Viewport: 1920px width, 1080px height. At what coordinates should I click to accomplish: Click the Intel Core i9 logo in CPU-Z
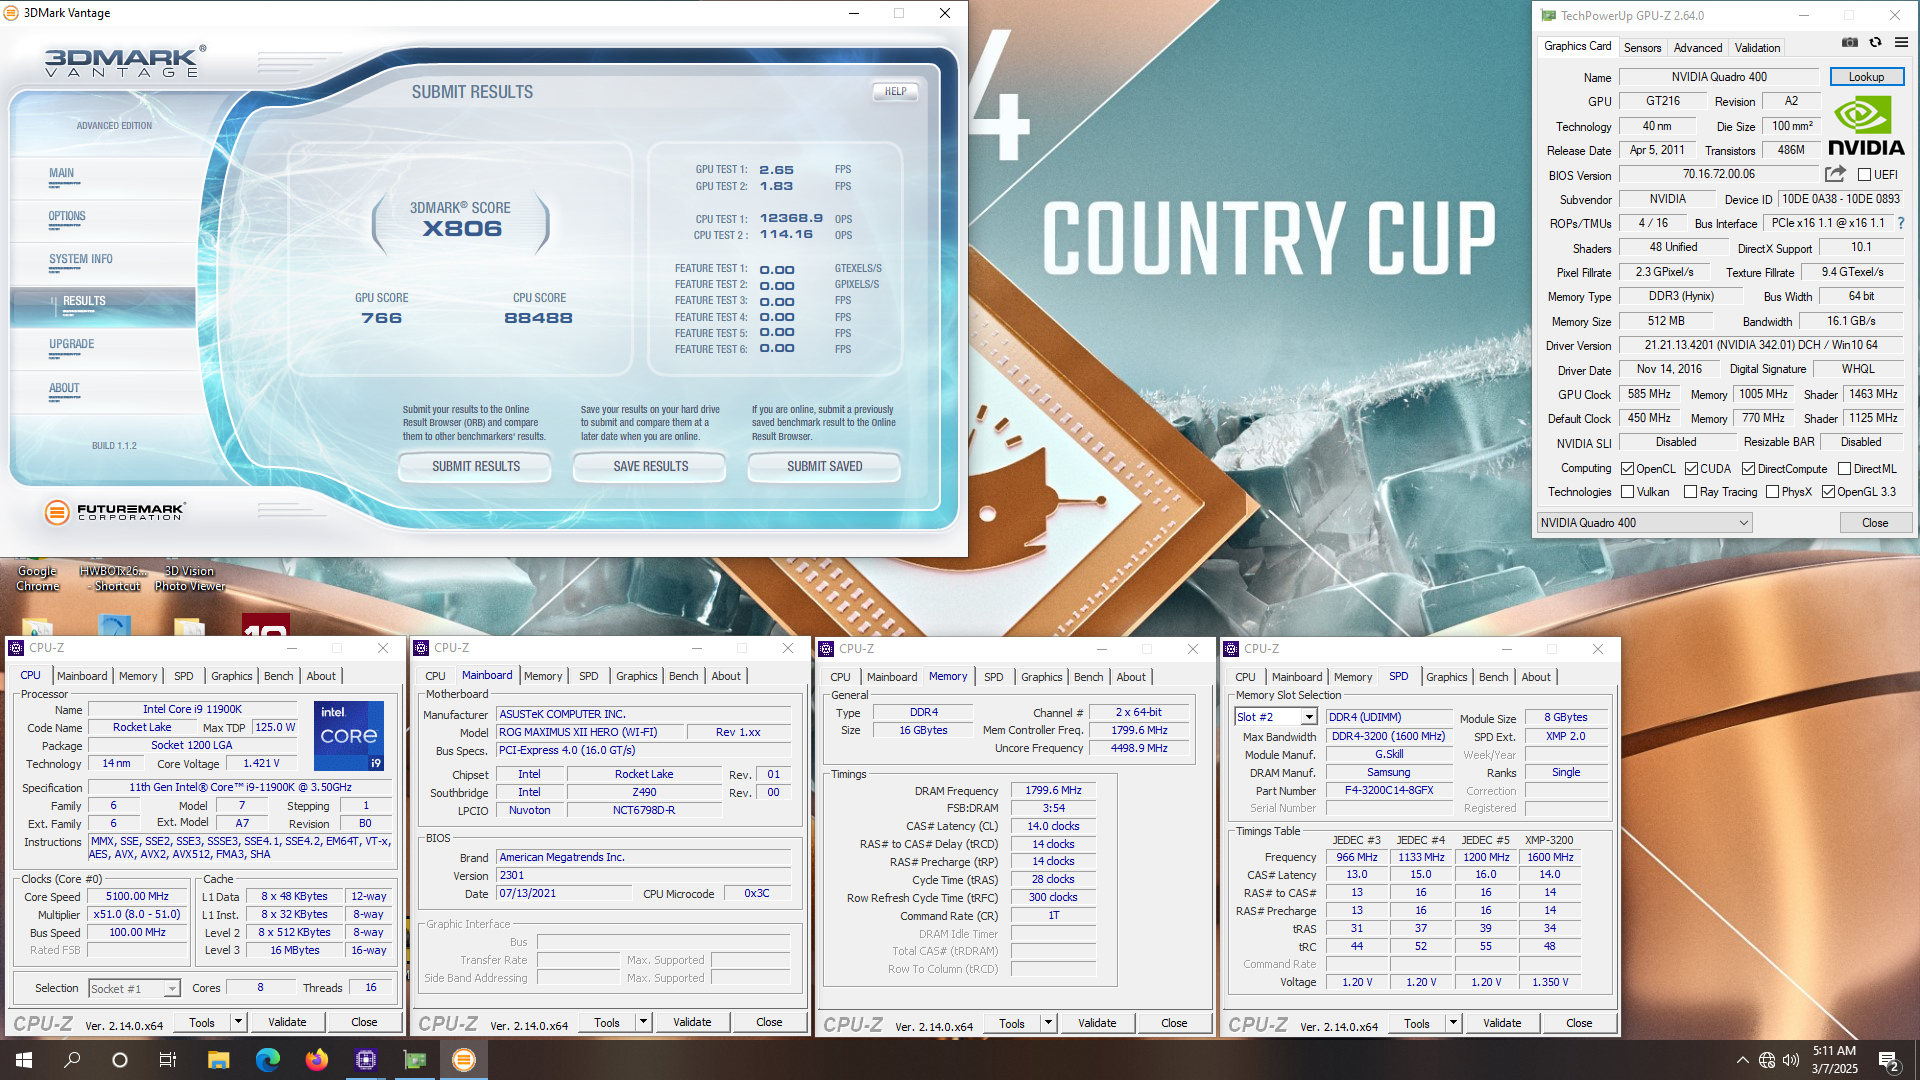[349, 736]
